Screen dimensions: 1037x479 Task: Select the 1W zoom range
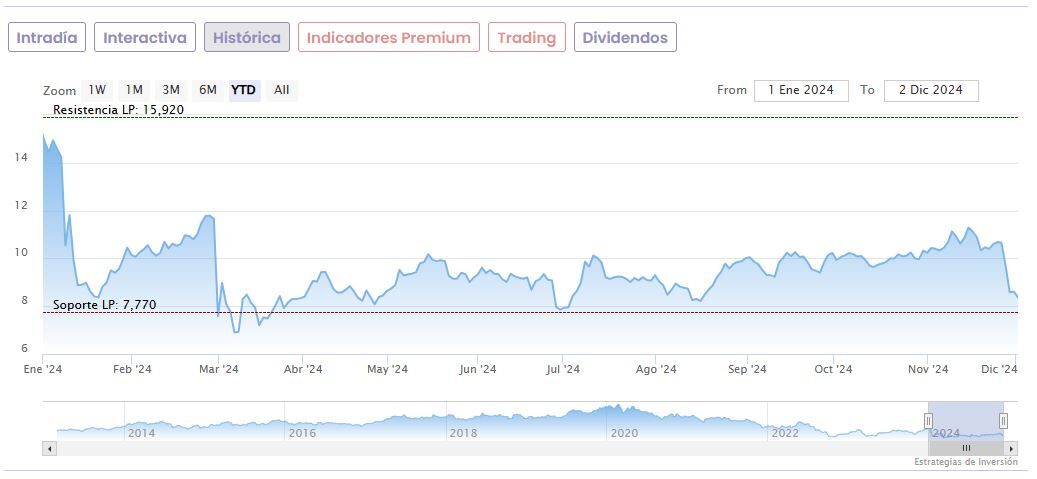point(97,90)
